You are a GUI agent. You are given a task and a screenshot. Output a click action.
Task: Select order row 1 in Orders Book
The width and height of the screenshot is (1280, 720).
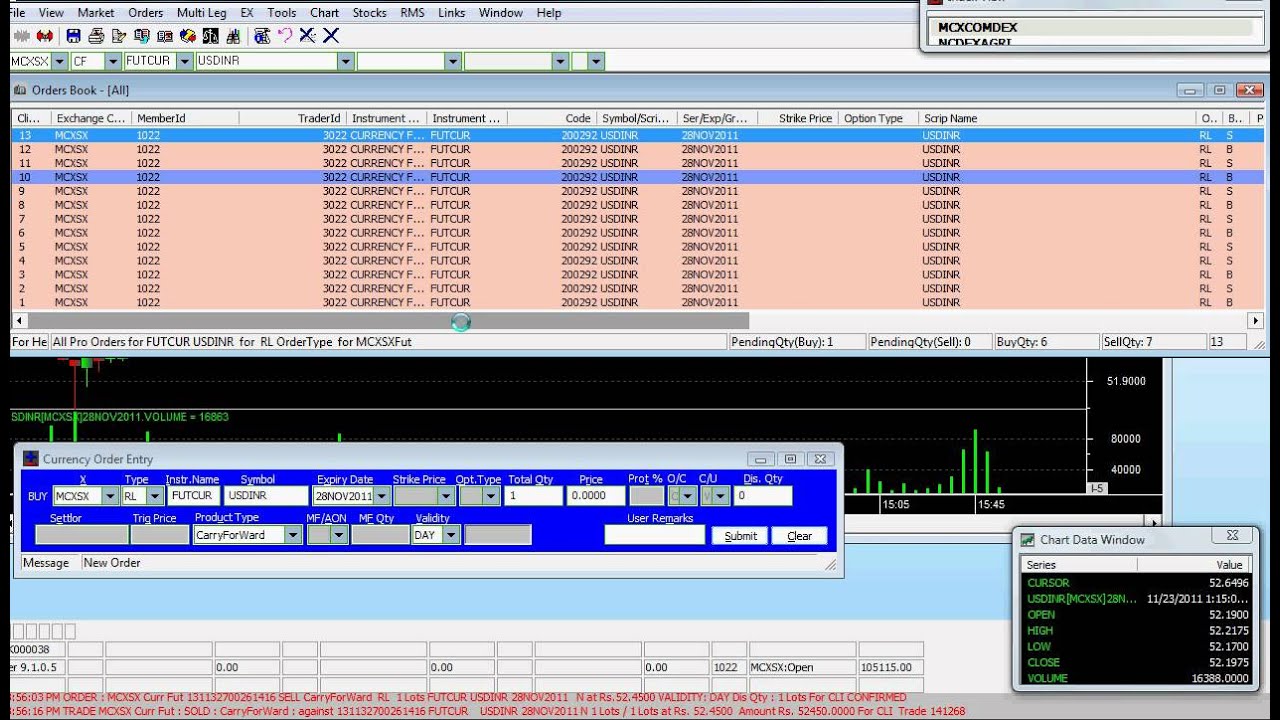coord(637,302)
